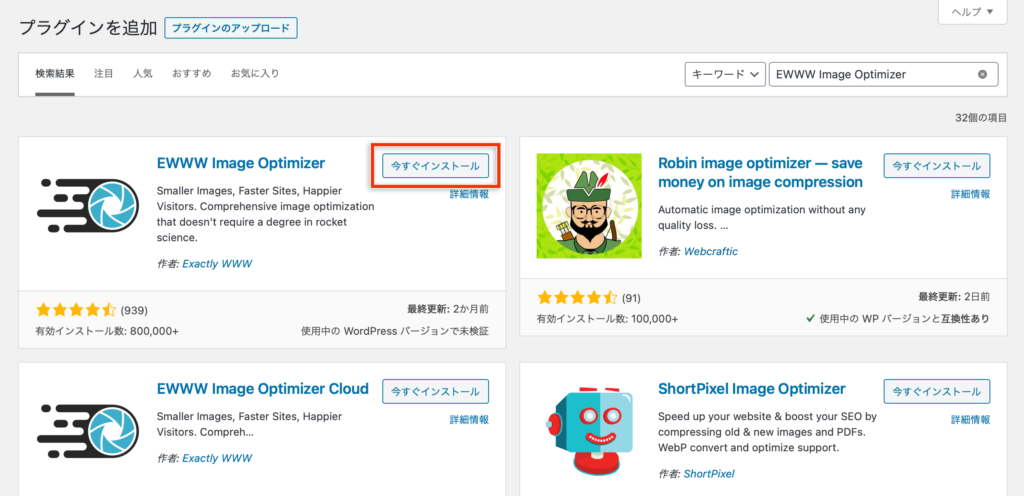This screenshot has height=496, width=1024.
Task: Switch to the 人気 tab
Action: 143,74
